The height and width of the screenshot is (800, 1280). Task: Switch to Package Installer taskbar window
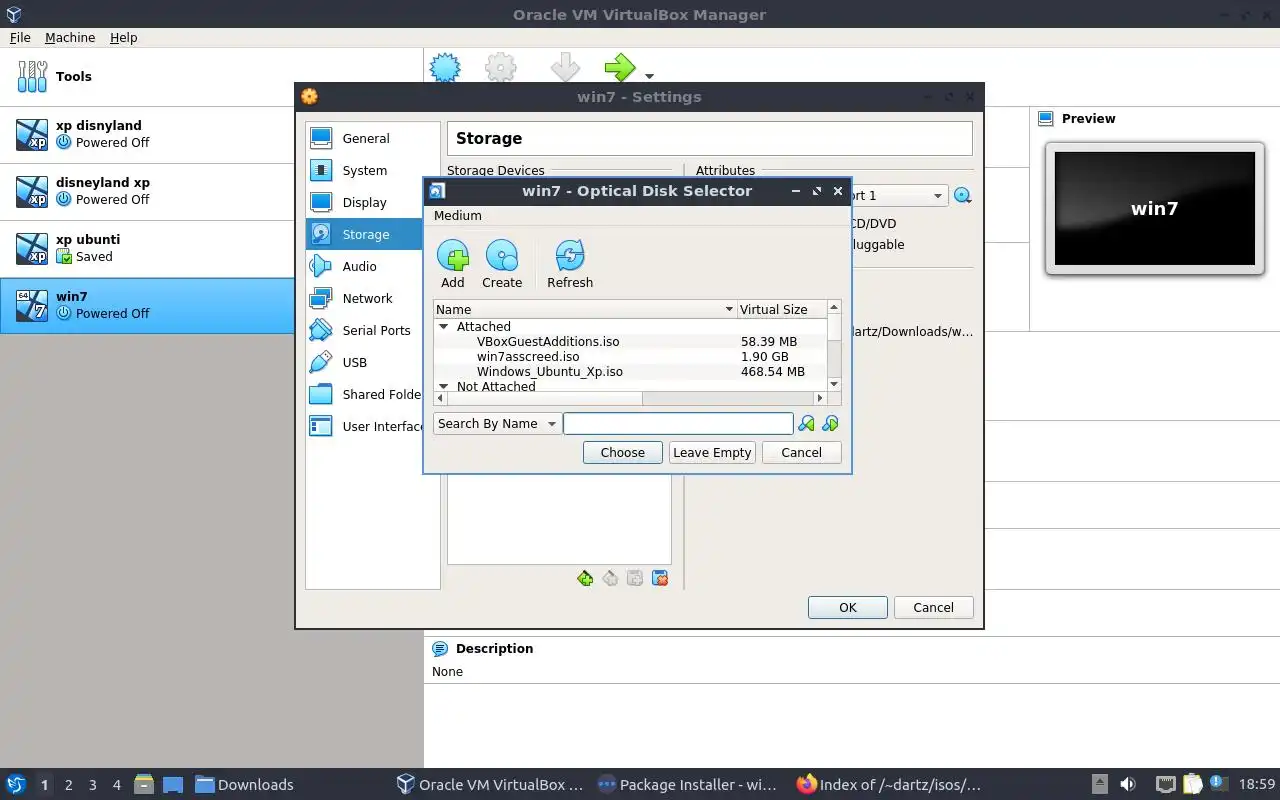point(688,785)
